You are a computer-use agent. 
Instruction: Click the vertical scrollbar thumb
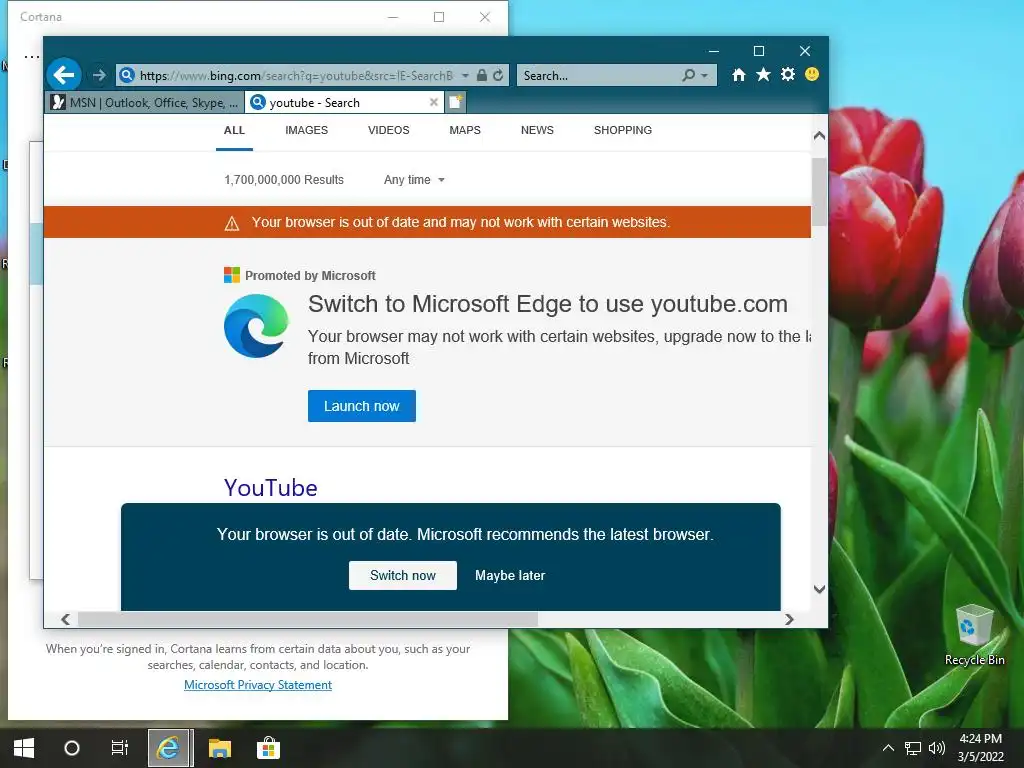pyautogui.click(x=820, y=192)
